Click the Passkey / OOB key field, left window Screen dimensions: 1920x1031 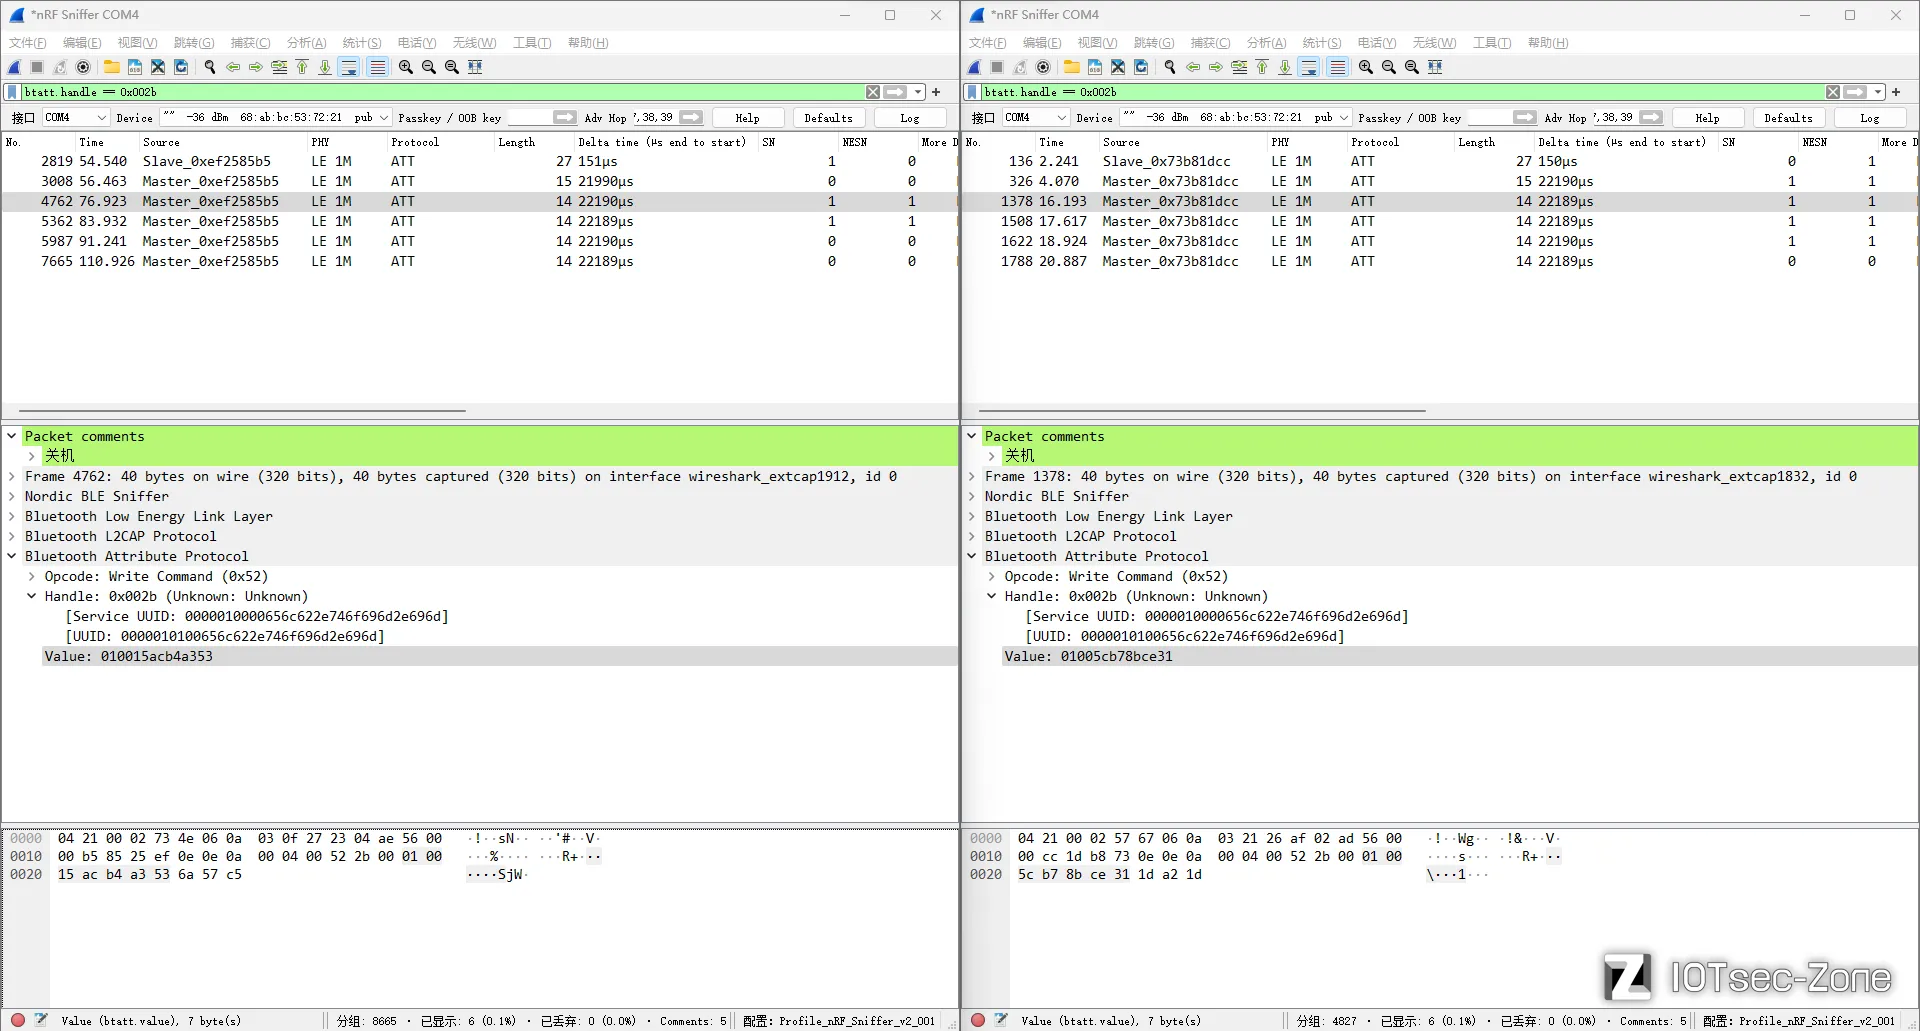528,118
